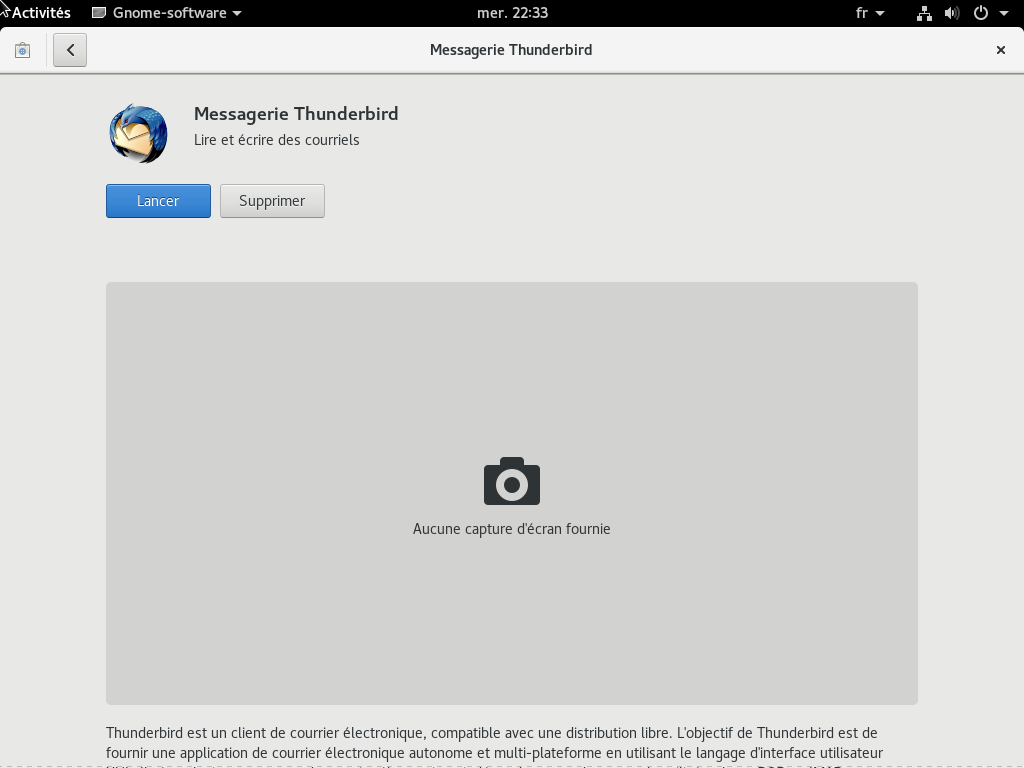Image resolution: width=1024 pixels, height=768 pixels.
Task: Click the camera placeholder icon
Action: pyautogui.click(x=512, y=481)
